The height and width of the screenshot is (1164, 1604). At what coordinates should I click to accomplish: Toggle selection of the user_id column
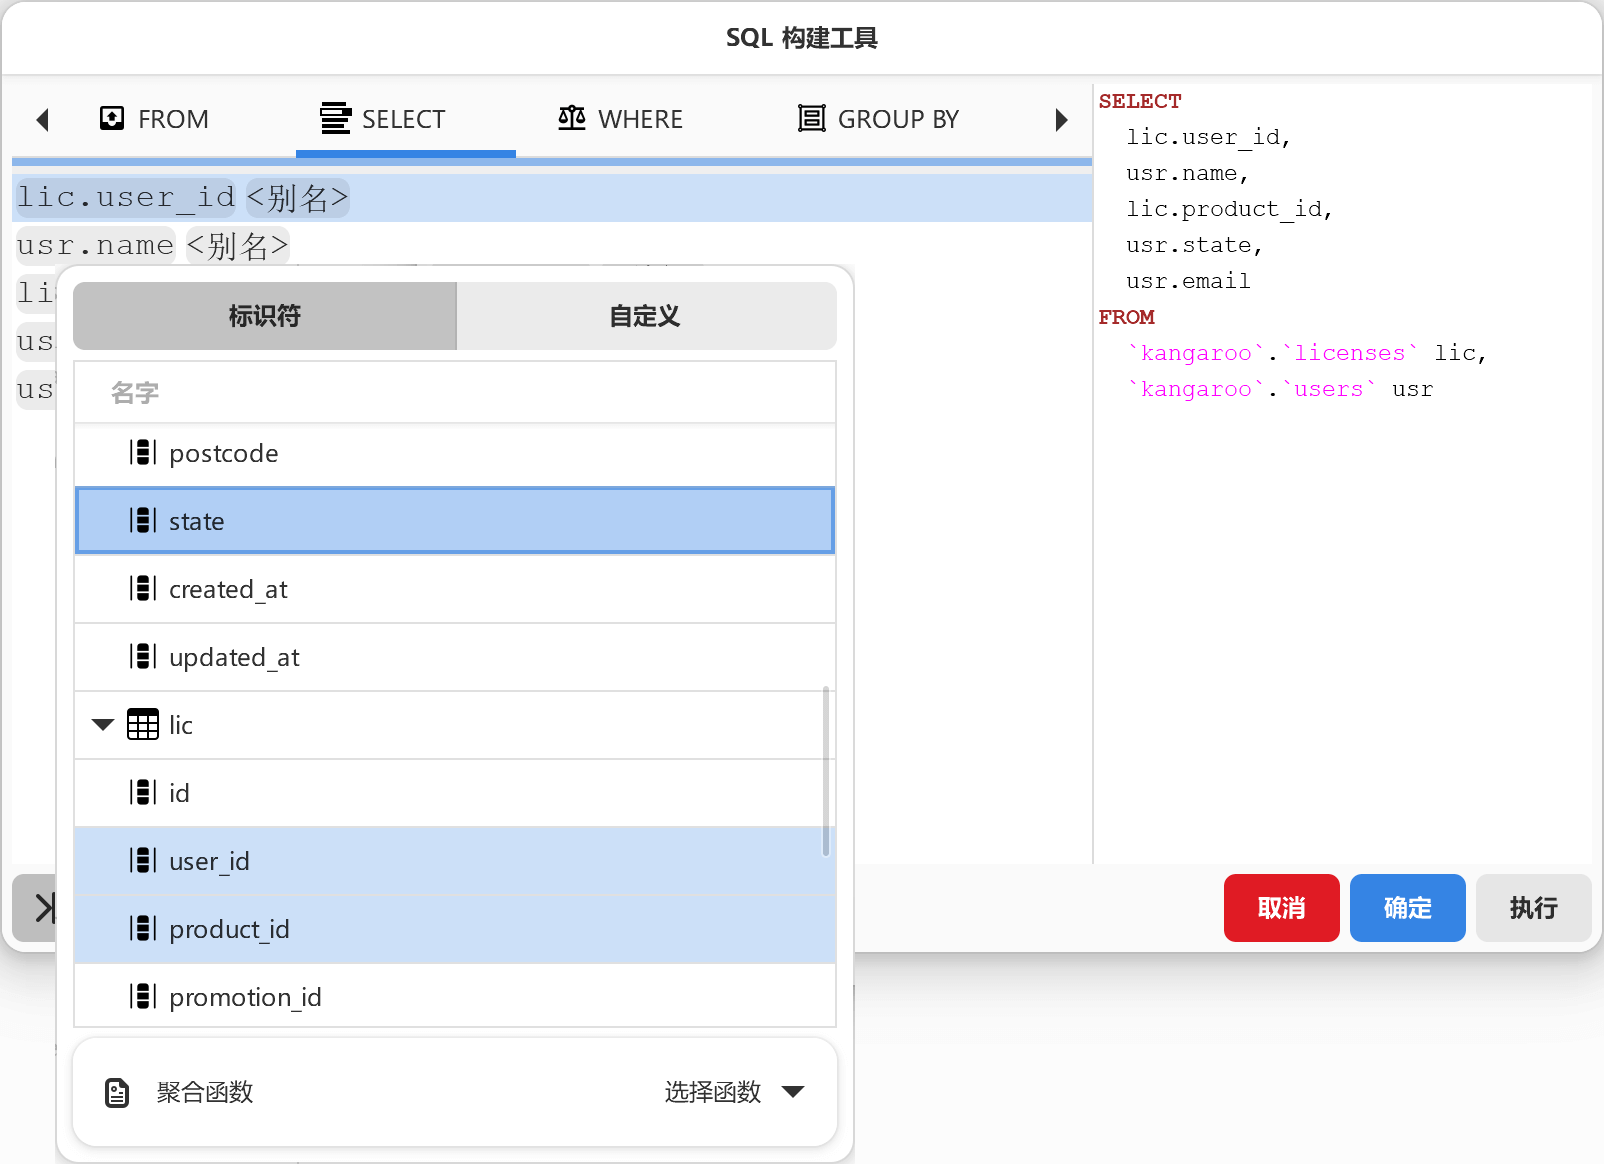coord(209,860)
